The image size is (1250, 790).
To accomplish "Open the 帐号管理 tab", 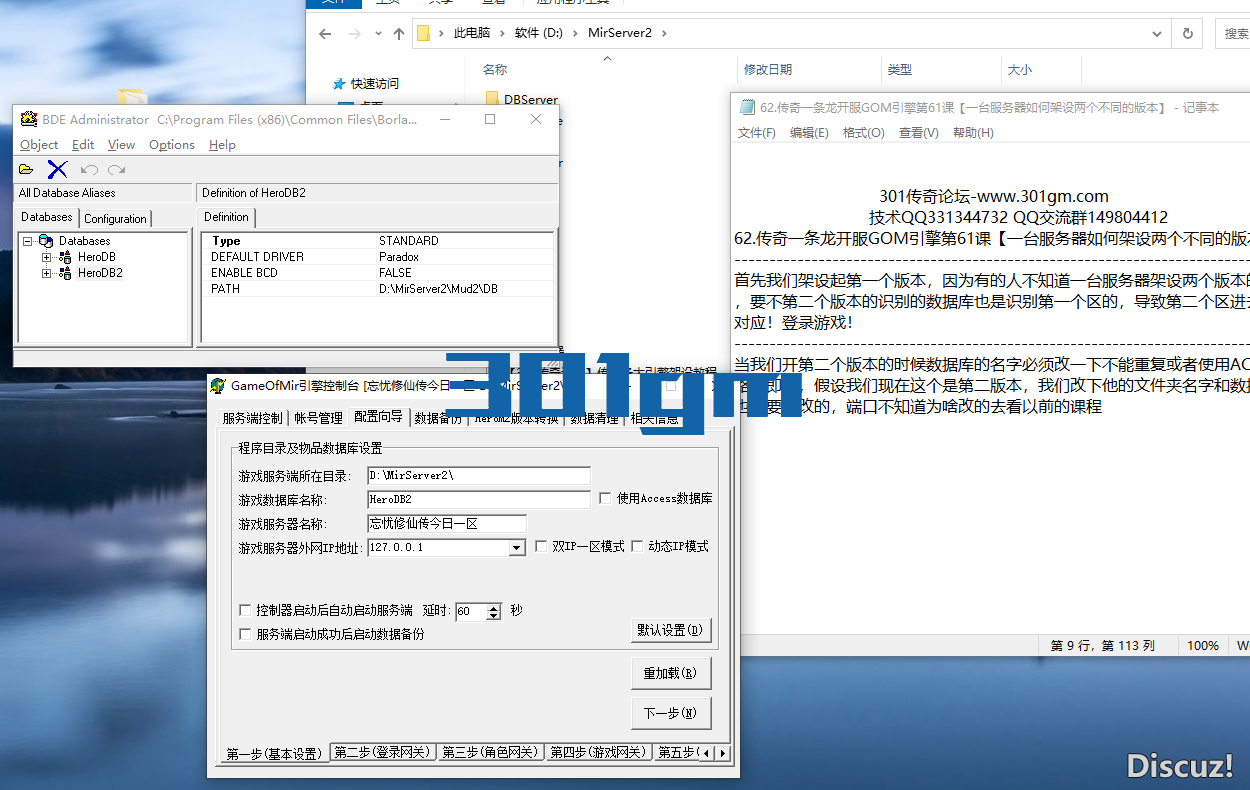I will [318, 418].
